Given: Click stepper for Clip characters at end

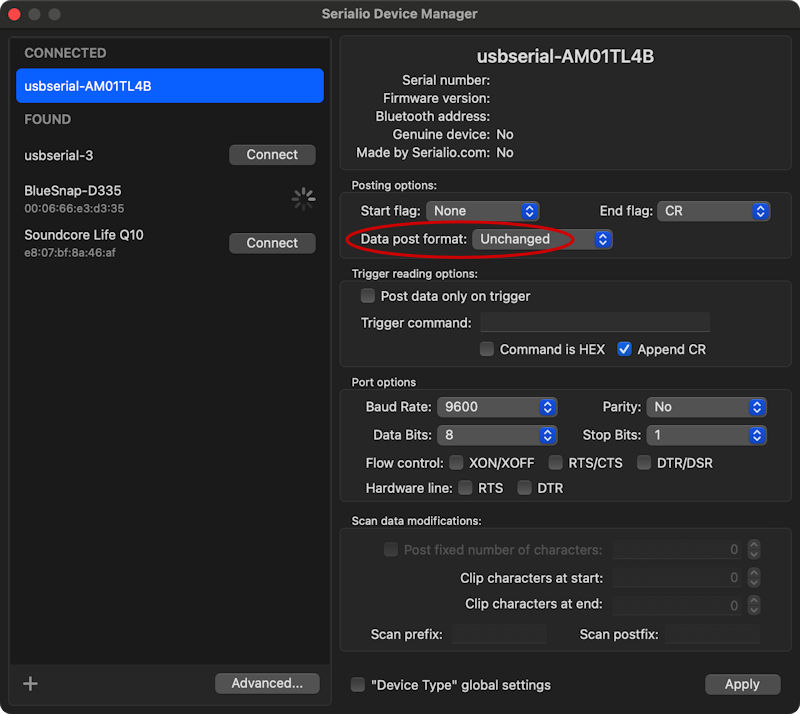Looking at the screenshot, I should coord(754,605).
